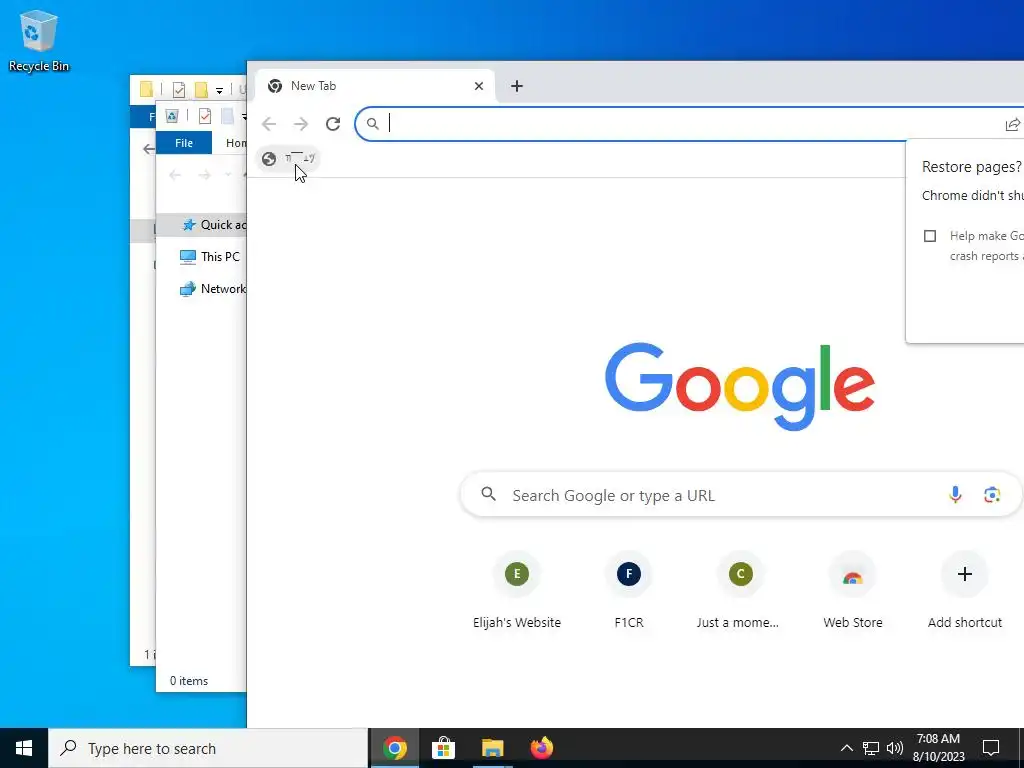Screen dimensions: 1024x768
Task: Click the Restore pages? heading
Action: point(972,167)
